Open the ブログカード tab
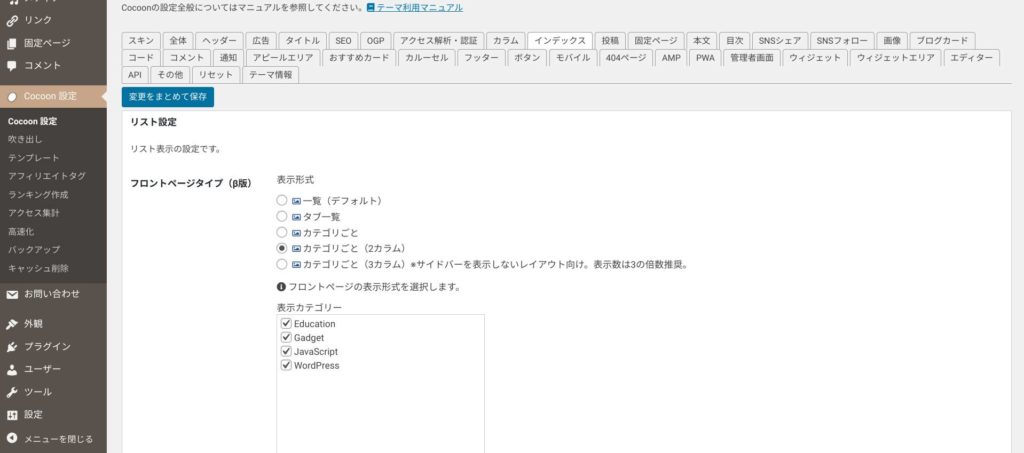 [x=942, y=40]
